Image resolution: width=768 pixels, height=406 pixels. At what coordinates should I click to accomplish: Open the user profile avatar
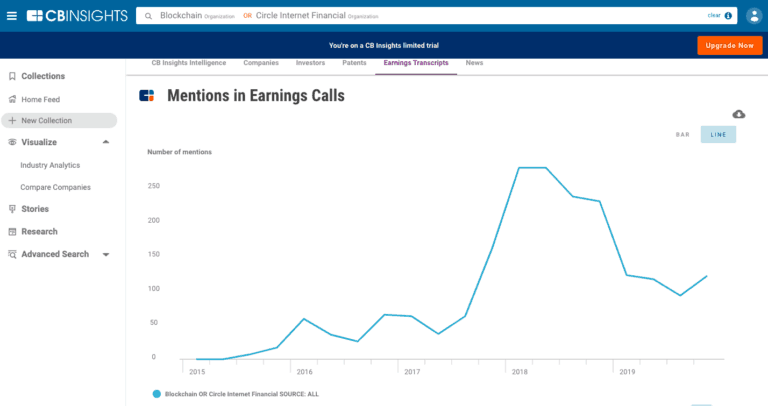754,16
